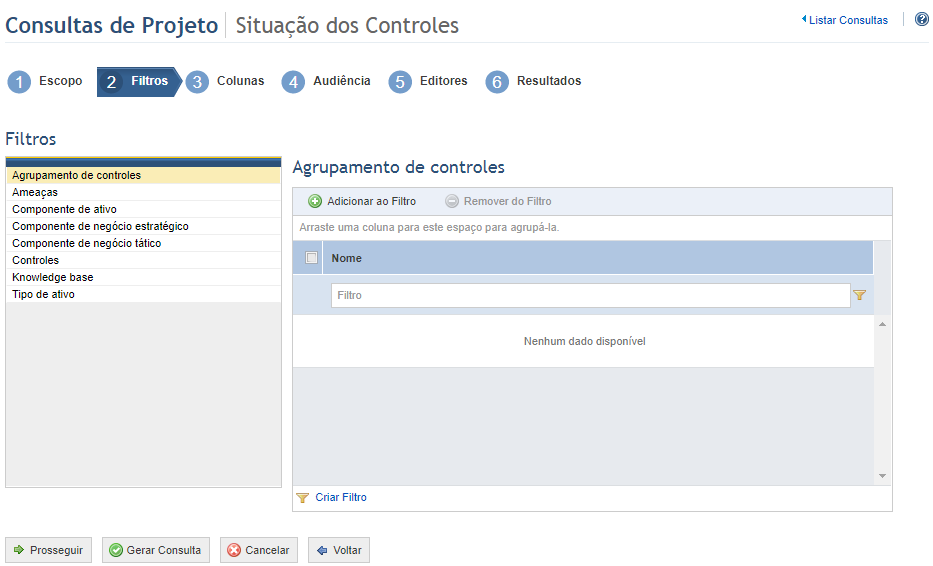Select Ameaças in the filters list
The image size is (933, 566).
(143, 192)
